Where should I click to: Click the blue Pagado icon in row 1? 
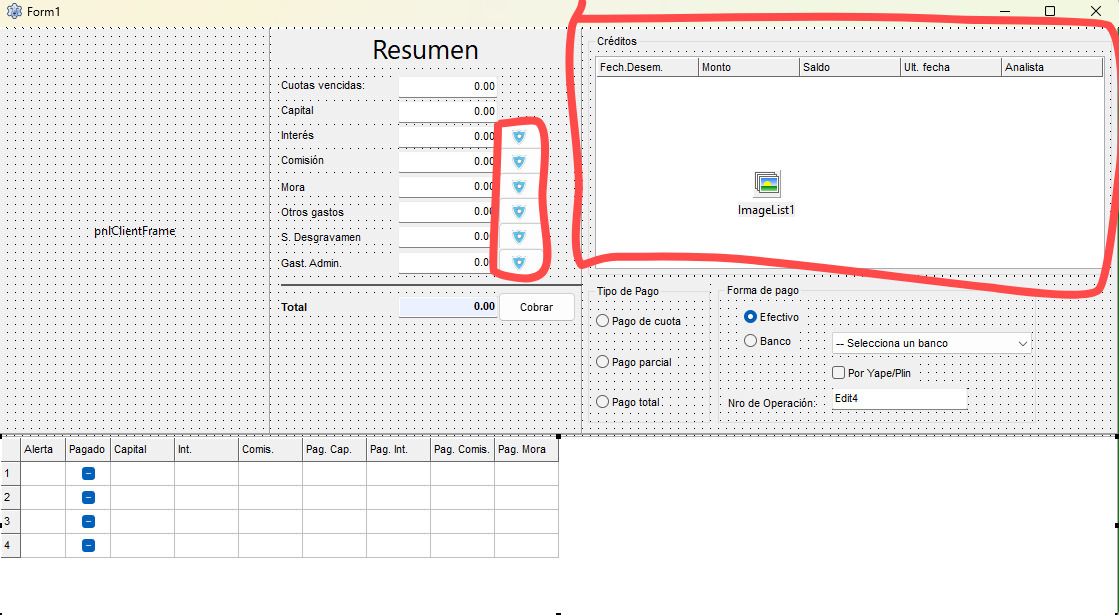88,474
